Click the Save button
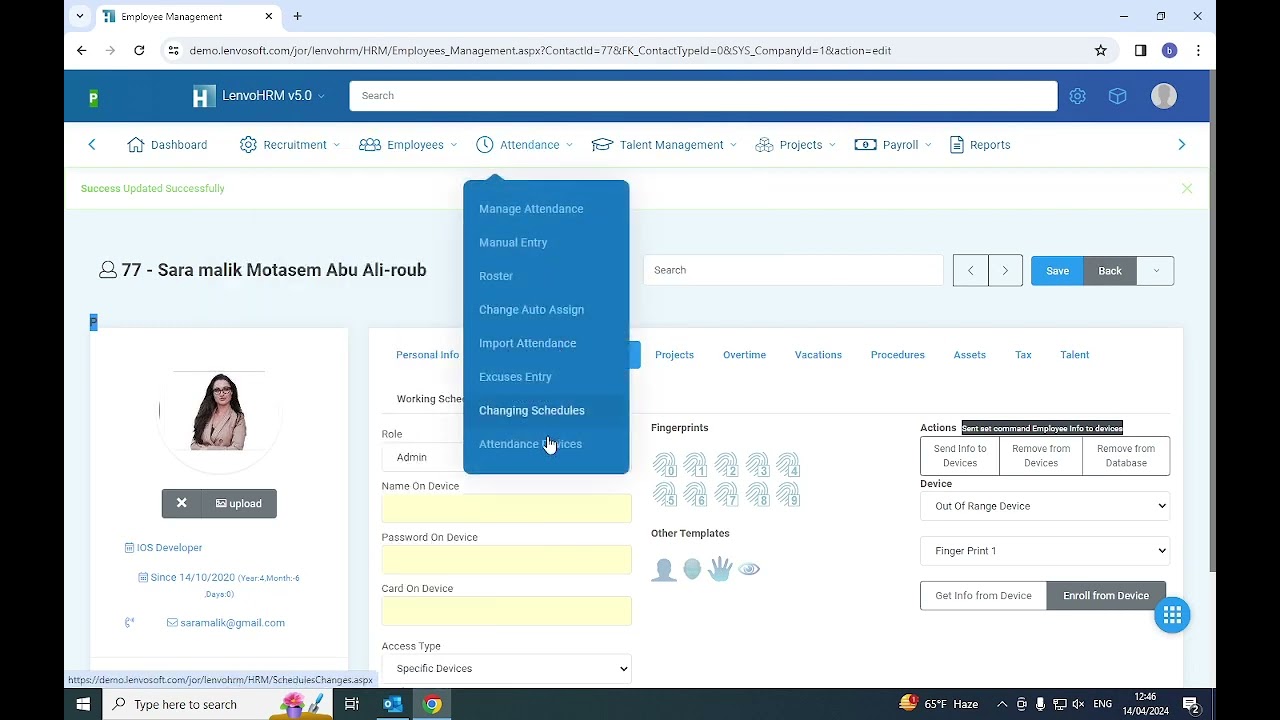Viewport: 1280px width, 720px height. pos(1057,271)
